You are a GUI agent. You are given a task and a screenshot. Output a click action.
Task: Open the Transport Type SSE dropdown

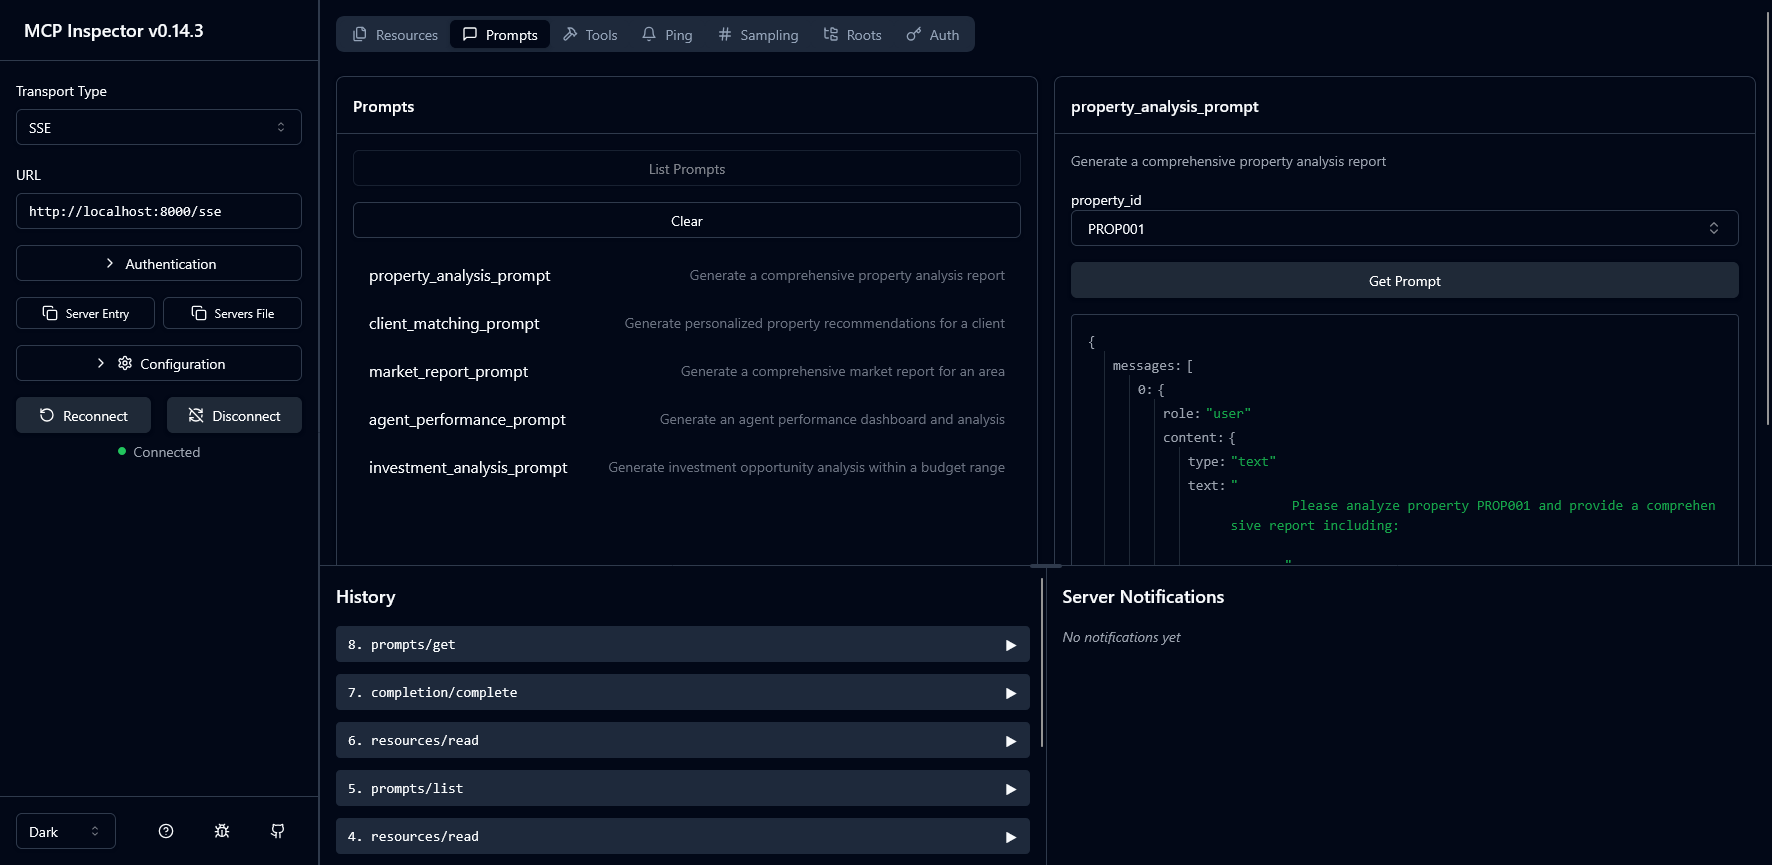(159, 127)
